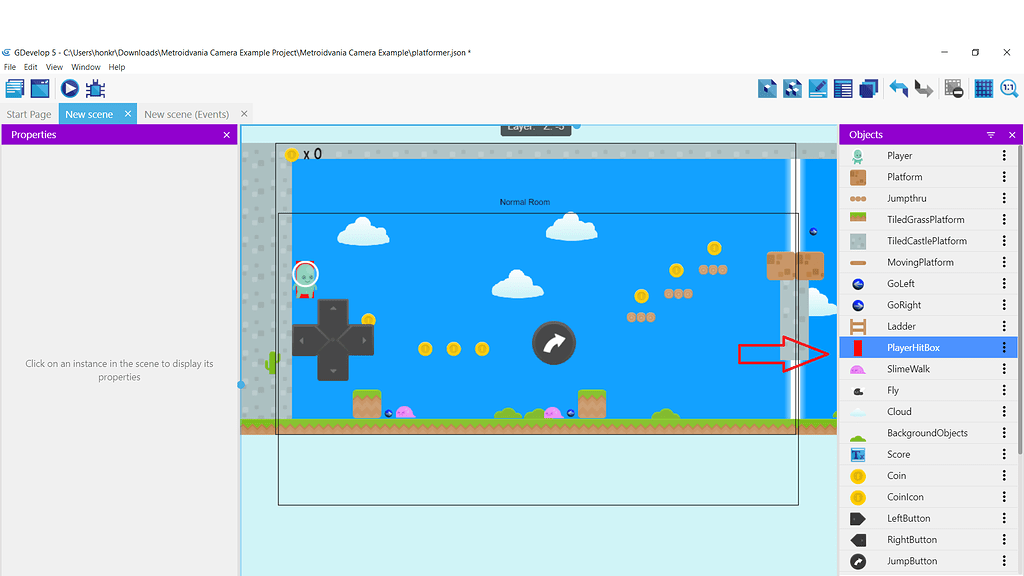The width and height of the screenshot is (1024, 576).
Task: Undo the last change
Action: click(x=898, y=88)
